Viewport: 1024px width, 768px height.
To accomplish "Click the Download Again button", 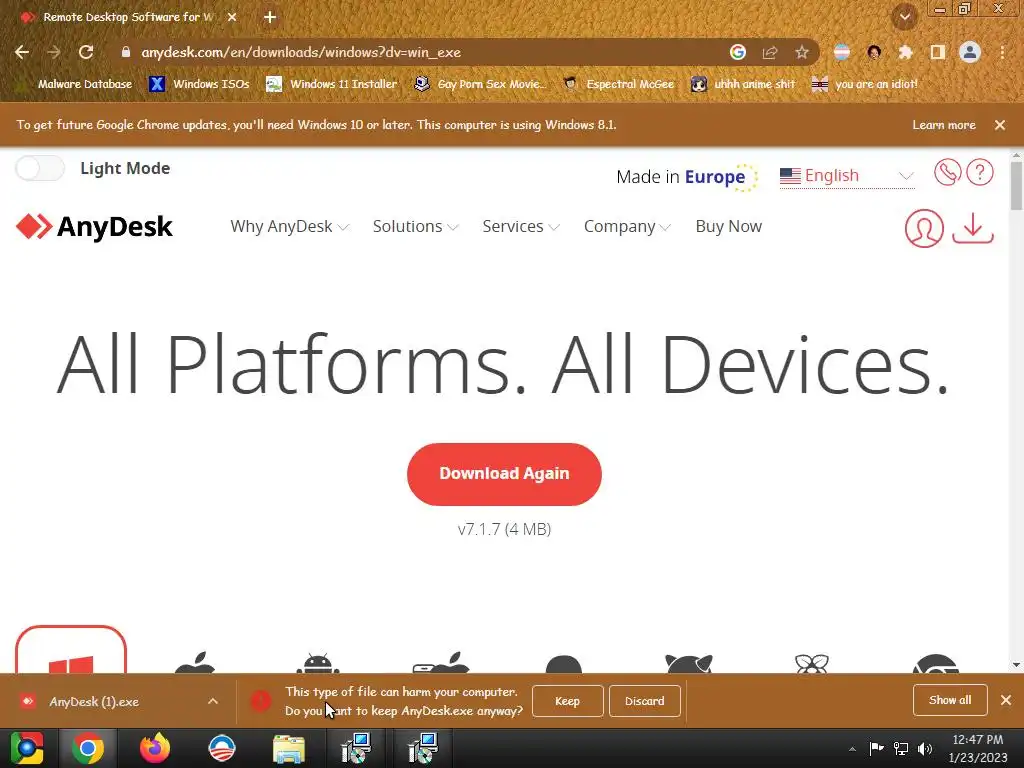I will 504,474.
